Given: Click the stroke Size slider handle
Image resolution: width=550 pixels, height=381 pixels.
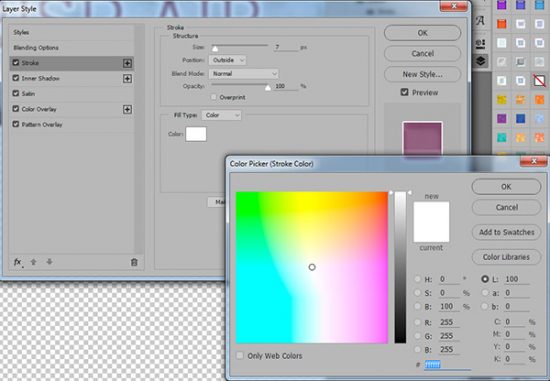Looking at the screenshot, I should tap(215, 48).
